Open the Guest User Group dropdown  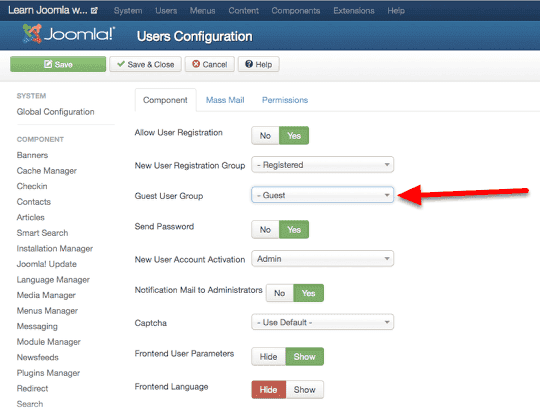(323, 195)
